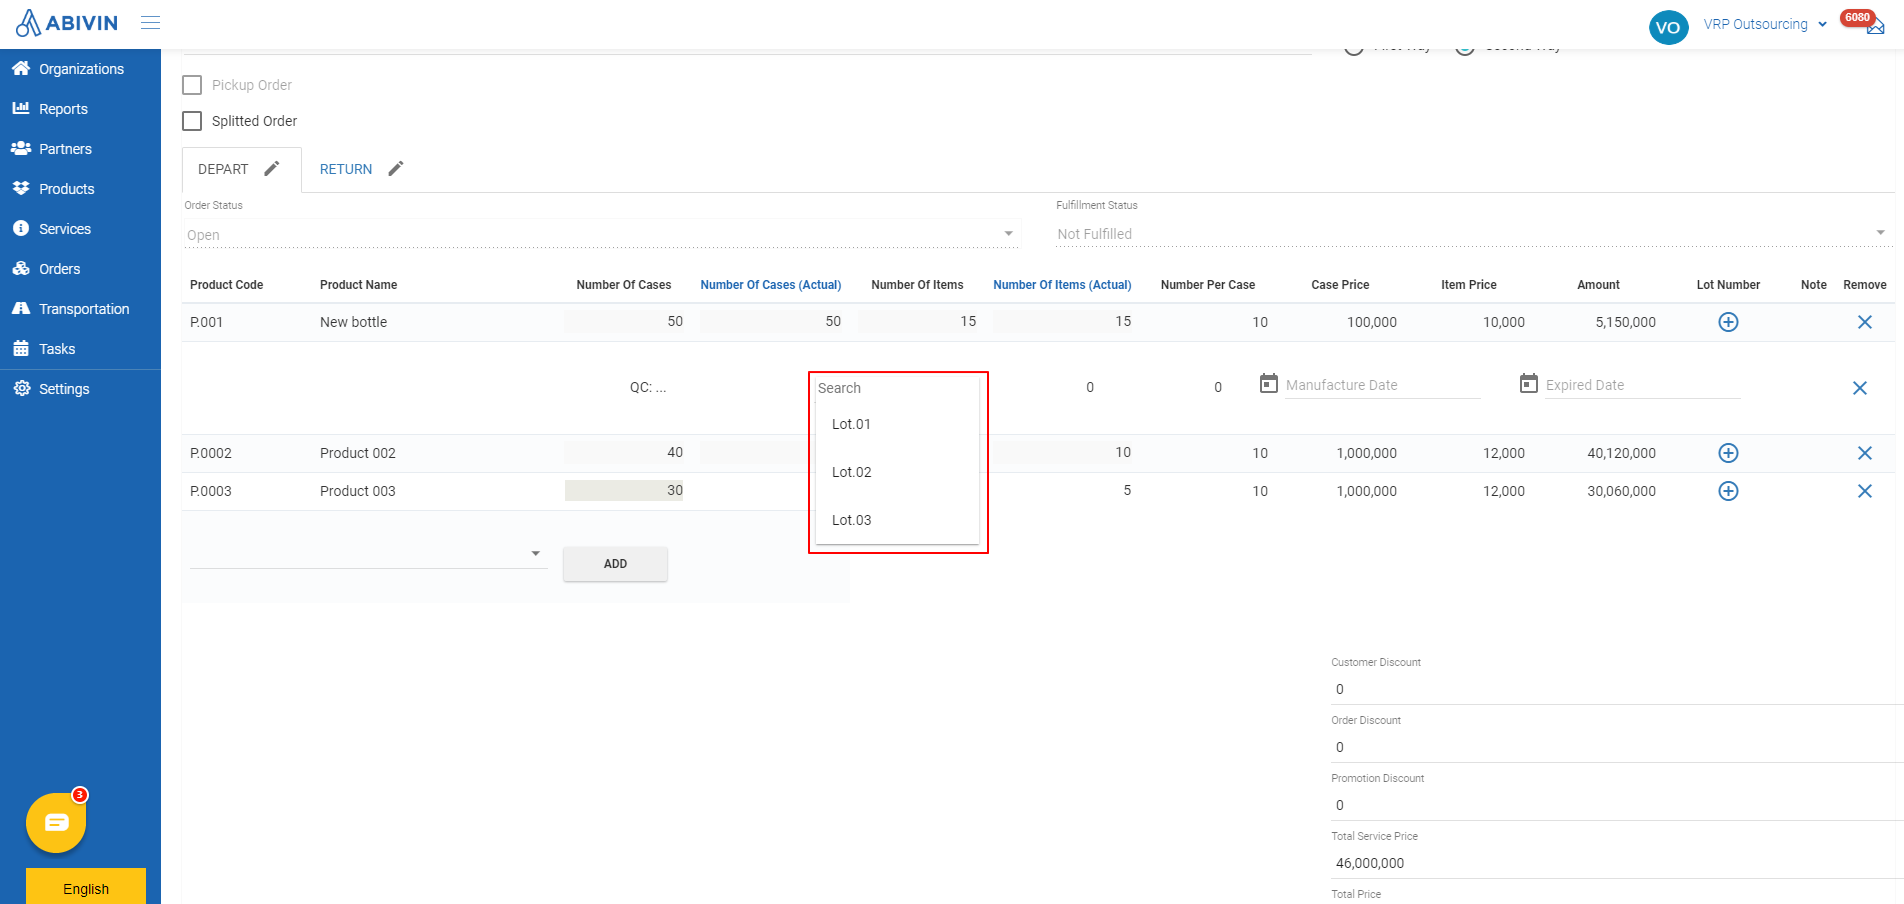Switch to the RETURN tab
1904x904 pixels.
(x=346, y=169)
